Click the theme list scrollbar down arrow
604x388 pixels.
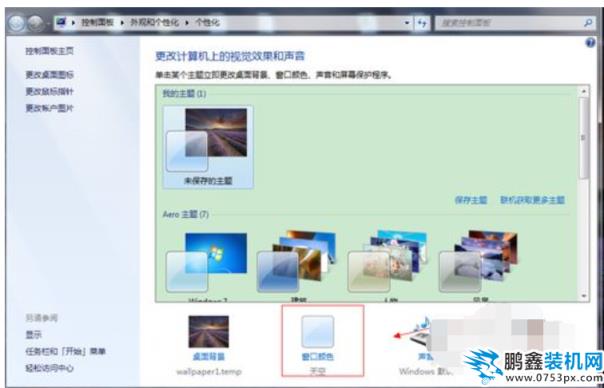(x=584, y=296)
